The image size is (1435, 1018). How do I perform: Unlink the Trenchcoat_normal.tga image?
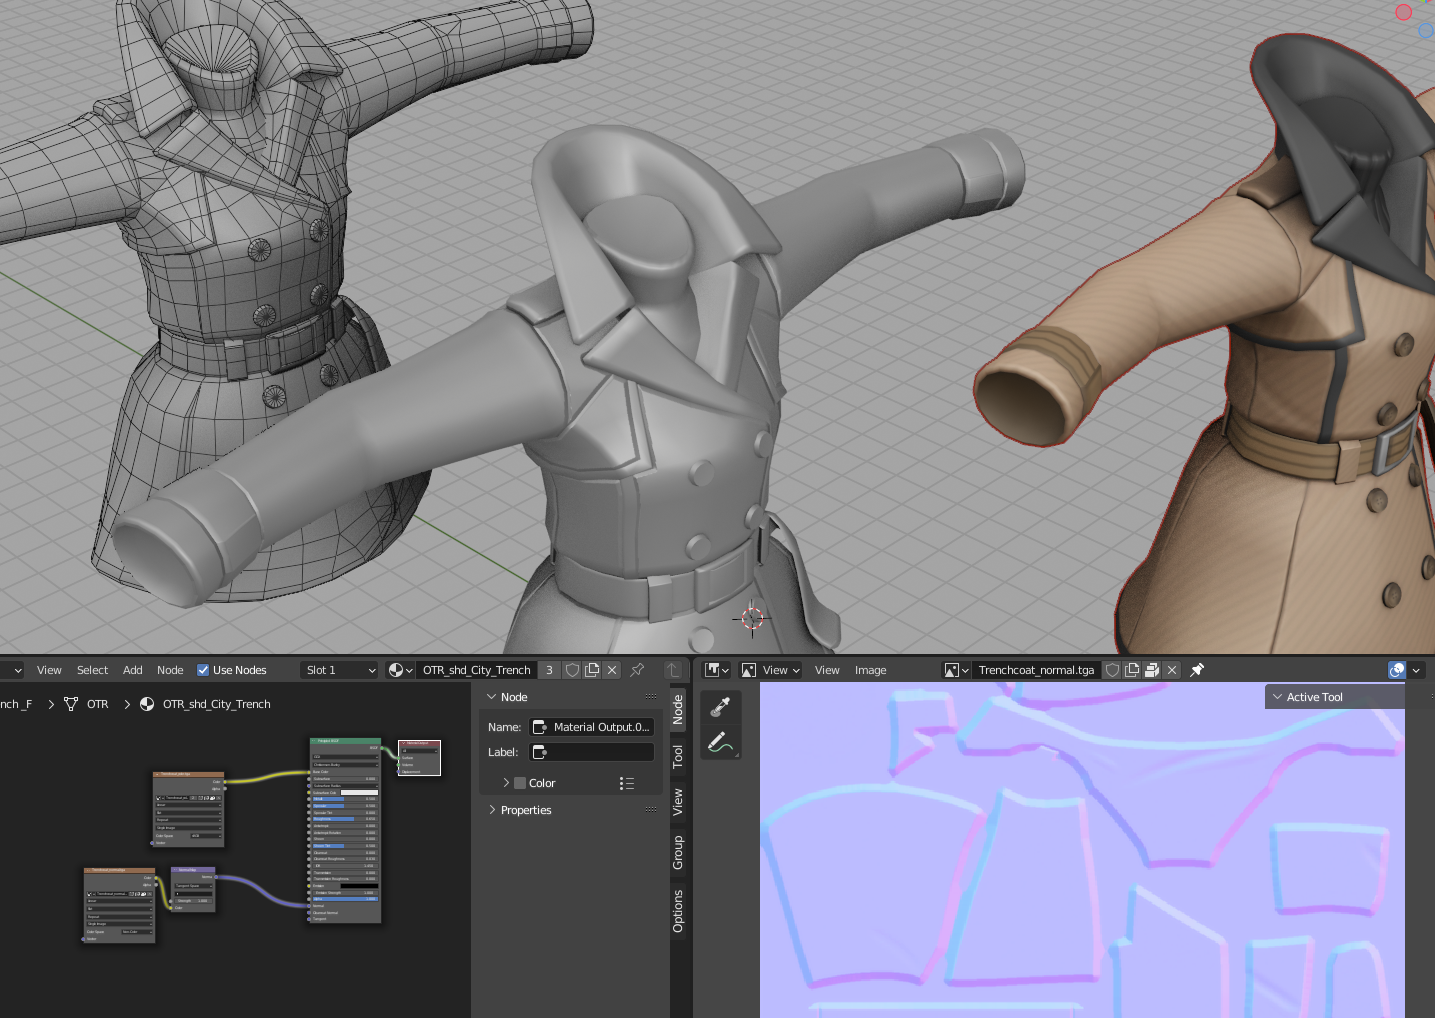coord(1172,670)
